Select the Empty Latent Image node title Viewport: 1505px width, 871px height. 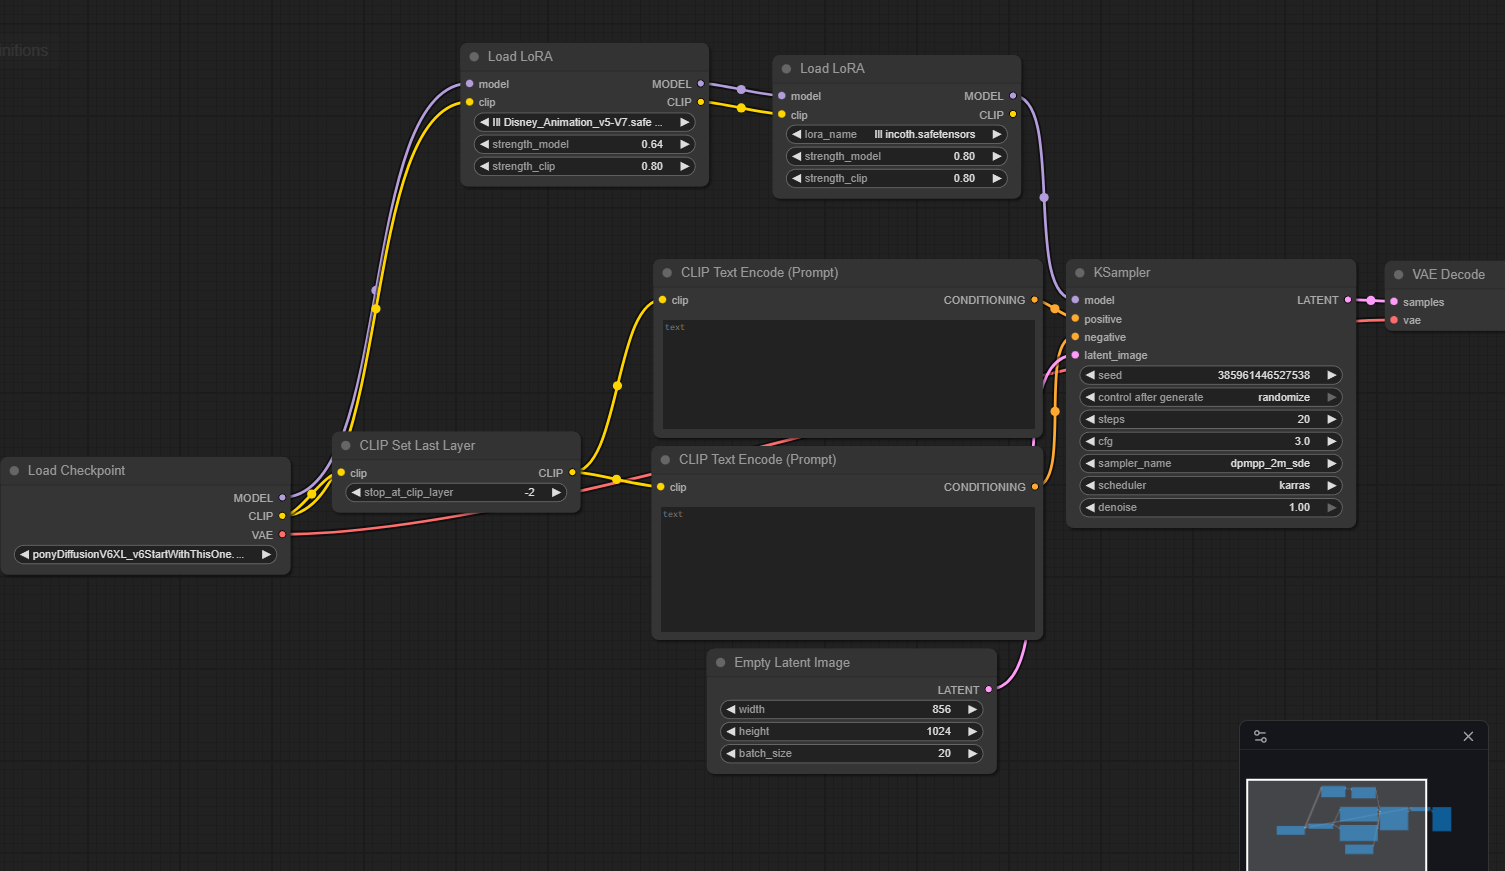tap(792, 663)
